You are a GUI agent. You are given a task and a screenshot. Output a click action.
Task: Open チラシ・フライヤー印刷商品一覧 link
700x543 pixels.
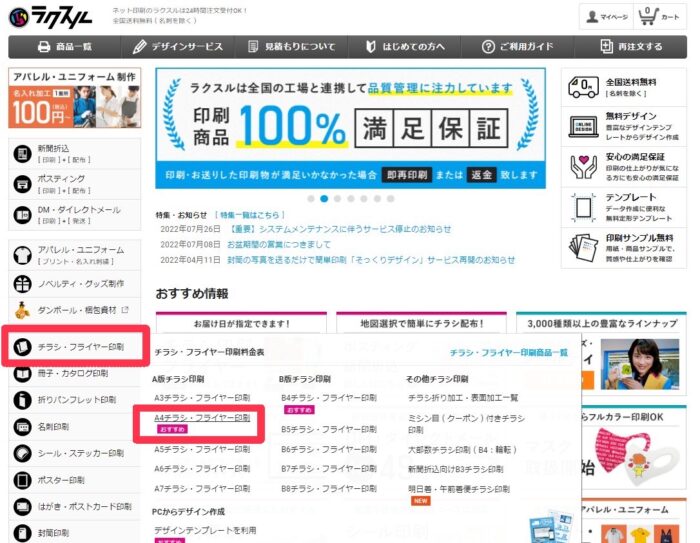(508, 352)
